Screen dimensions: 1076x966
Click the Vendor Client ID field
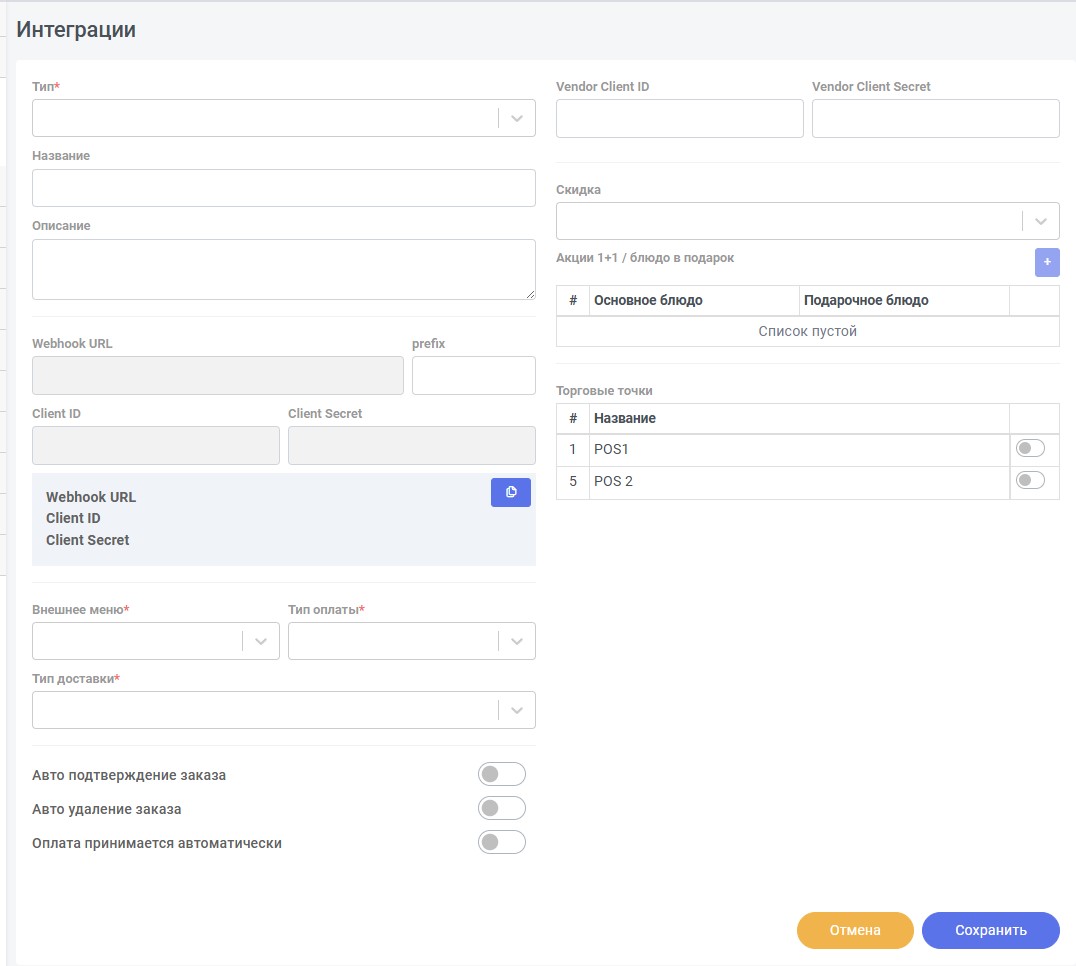pos(679,118)
